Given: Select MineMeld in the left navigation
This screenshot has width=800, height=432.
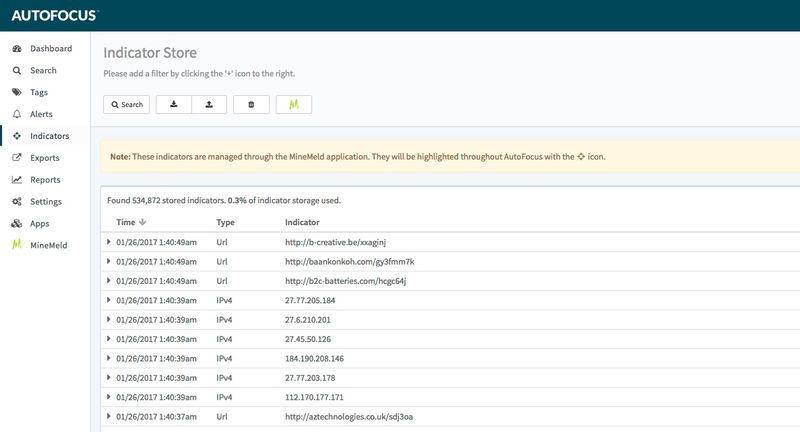Looking at the screenshot, I should 48,245.
